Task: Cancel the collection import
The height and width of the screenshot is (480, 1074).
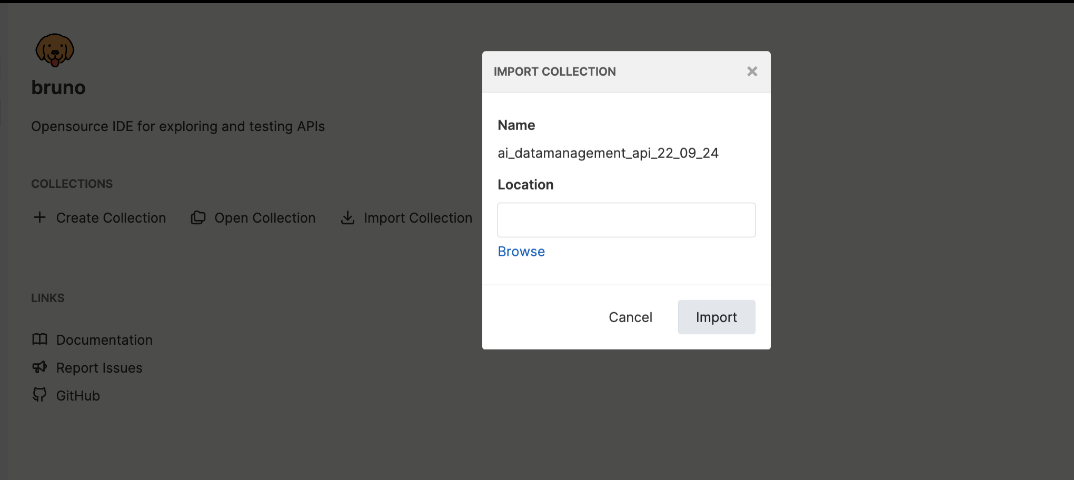Action: [x=630, y=317]
